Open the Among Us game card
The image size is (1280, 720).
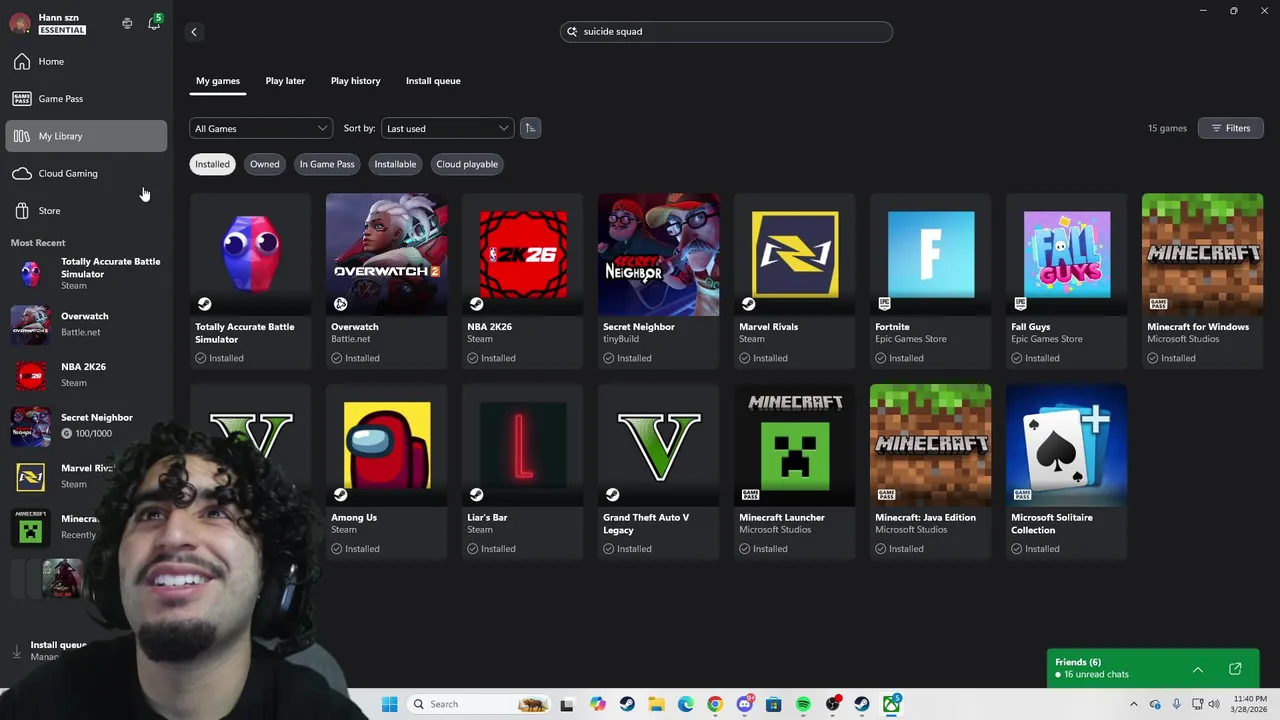387,472
